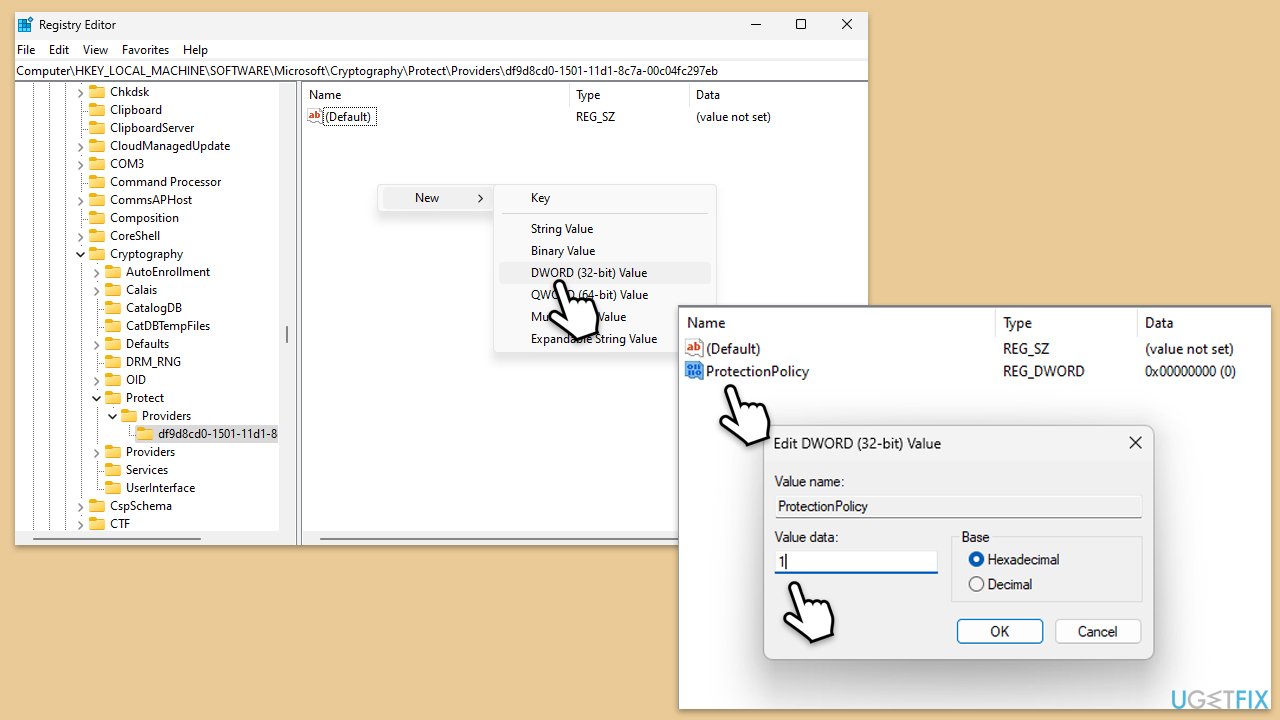Image resolution: width=1280 pixels, height=720 pixels.
Task: Close the Edit DWORD dialog
Action: click(1135, 443)
